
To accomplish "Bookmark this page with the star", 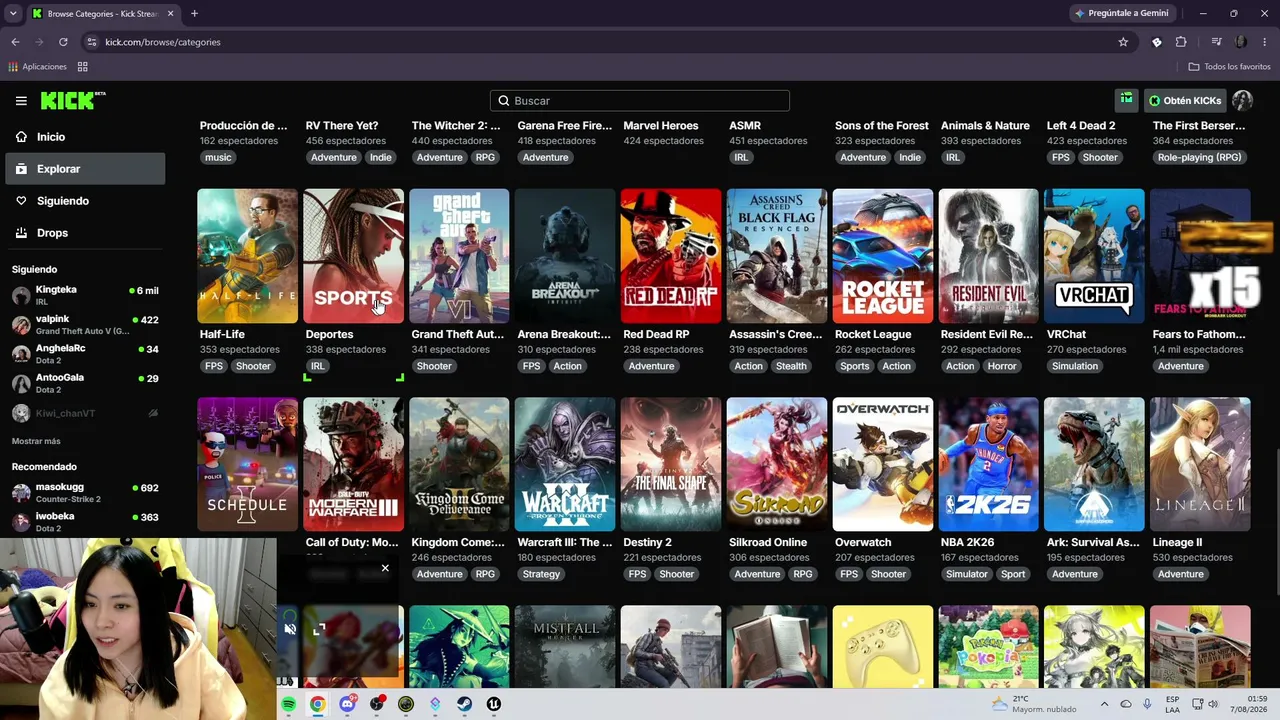I will pyautogui.click(x=1123, y=42).
